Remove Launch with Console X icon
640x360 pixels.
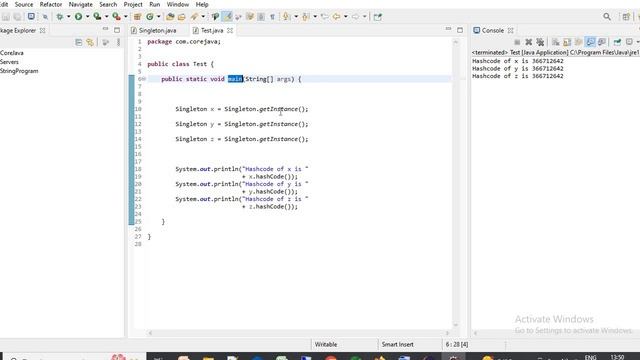coord(529,42)
